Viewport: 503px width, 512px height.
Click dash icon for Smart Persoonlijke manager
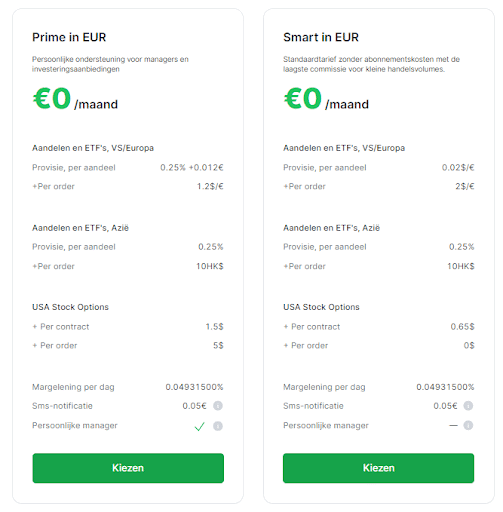(x=453, y=426)
